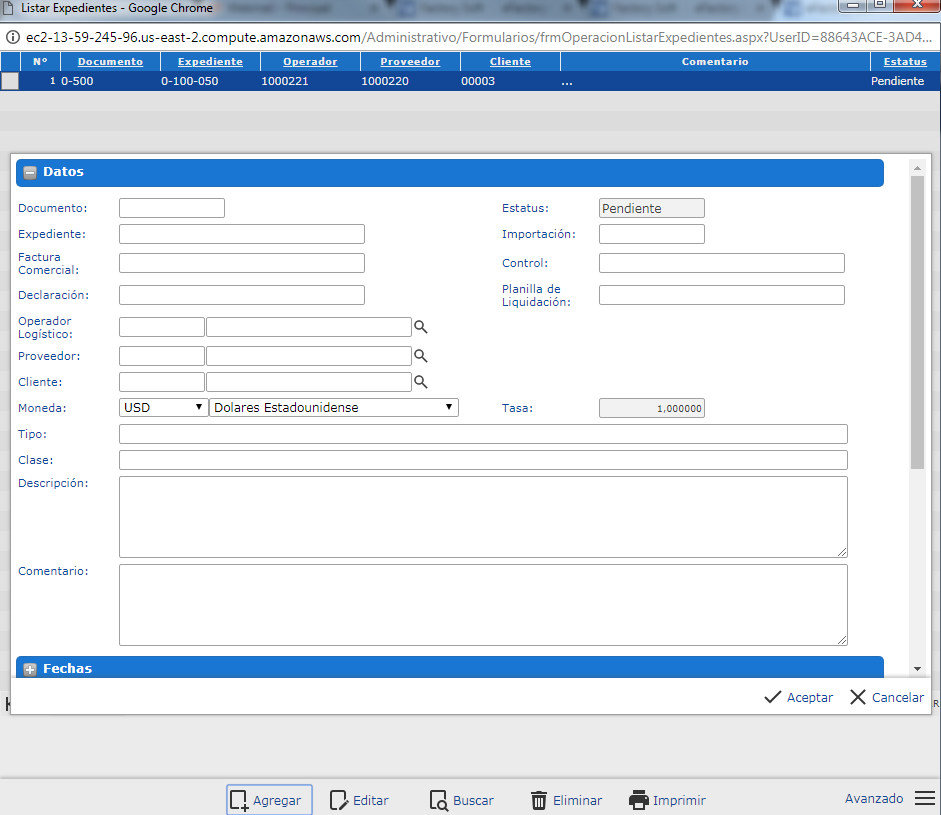Focus the Operador Logístico name field
Screen dimensions: 941x815
point(309,327)
